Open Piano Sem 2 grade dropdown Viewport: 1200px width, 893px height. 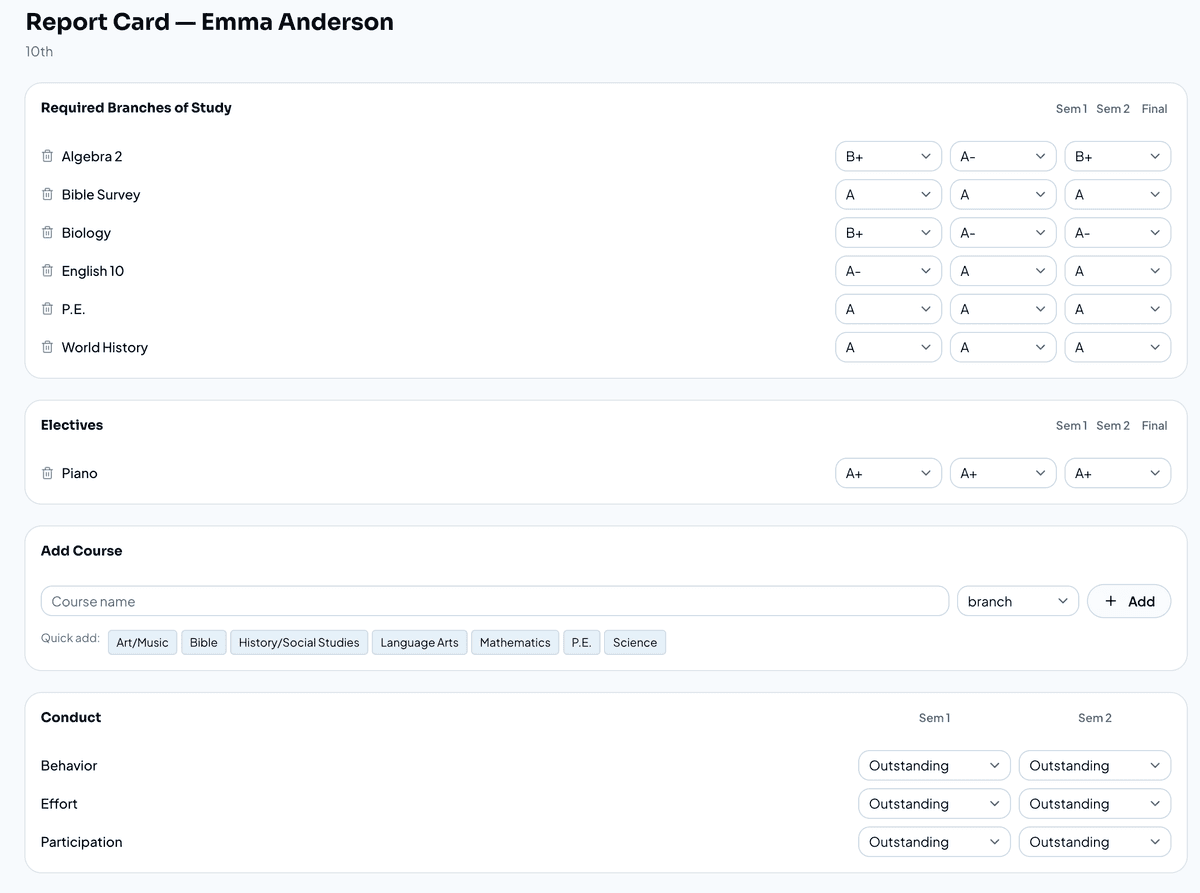(x=1002, y=473)
